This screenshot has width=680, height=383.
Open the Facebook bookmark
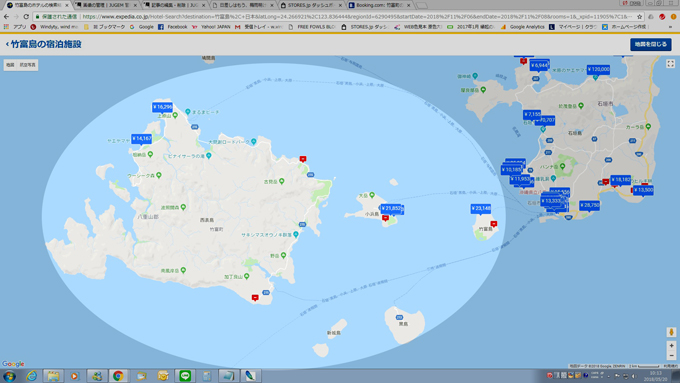tap(173, 27)
